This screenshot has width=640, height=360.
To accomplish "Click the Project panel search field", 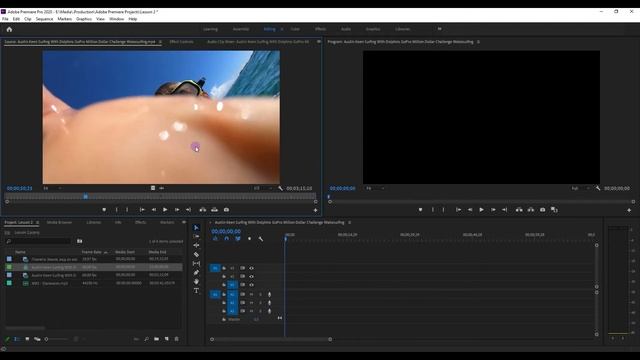I will (x=38, y=241).
